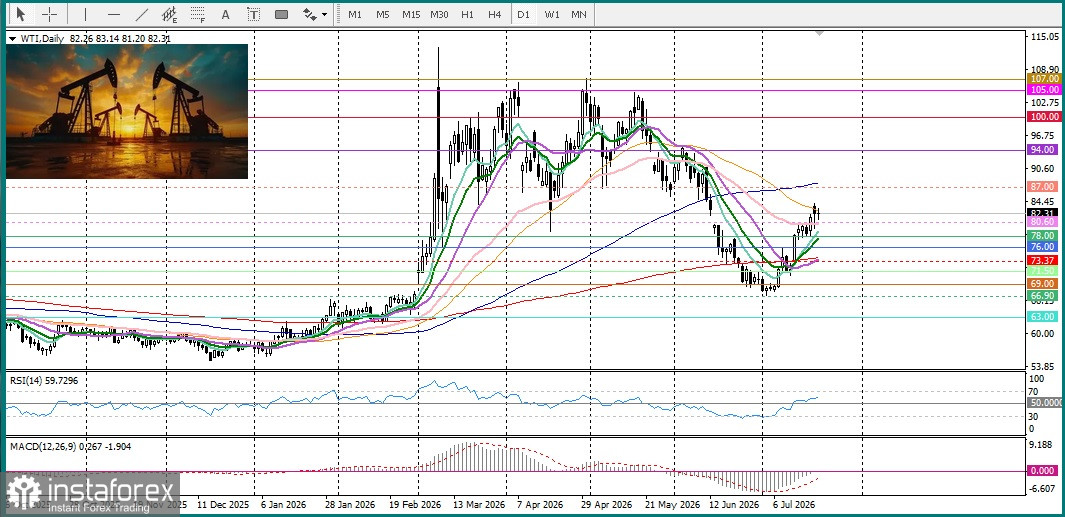Select the rectangle shape tool
Screen dimensions: 1065x517
point(281,14)
